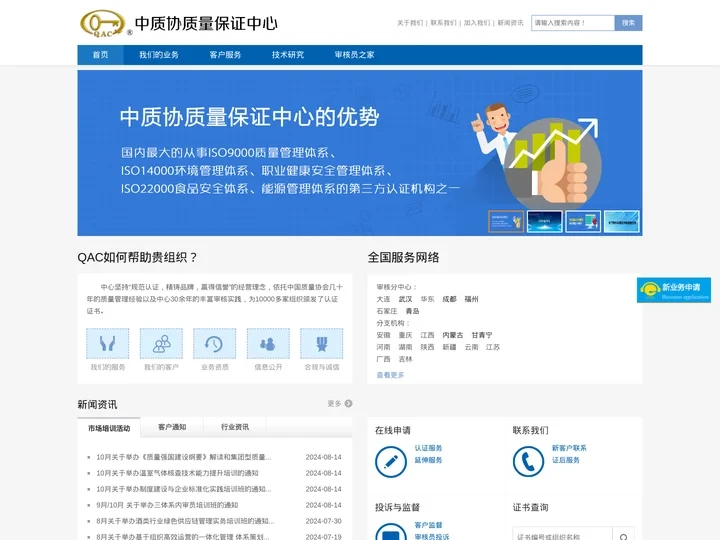Switch to 市场培训活动 tab
The height and width of the screenshot is (540, 720).
point(109,428)
